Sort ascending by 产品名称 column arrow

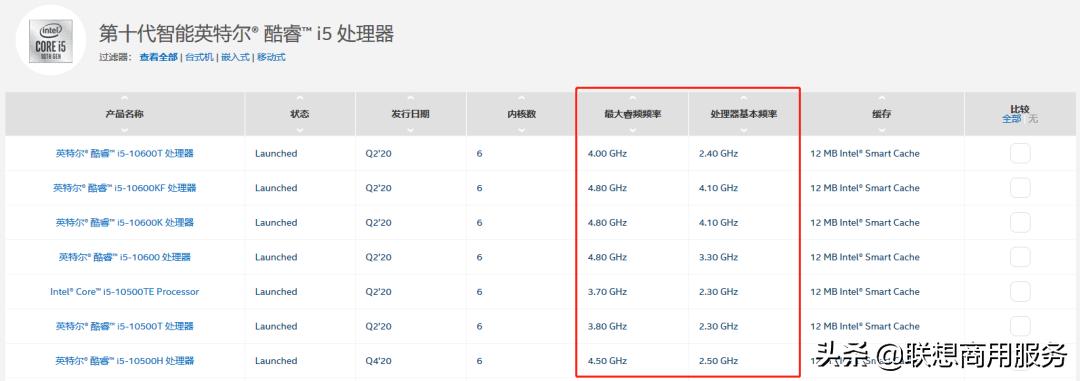tap(125, 98)
